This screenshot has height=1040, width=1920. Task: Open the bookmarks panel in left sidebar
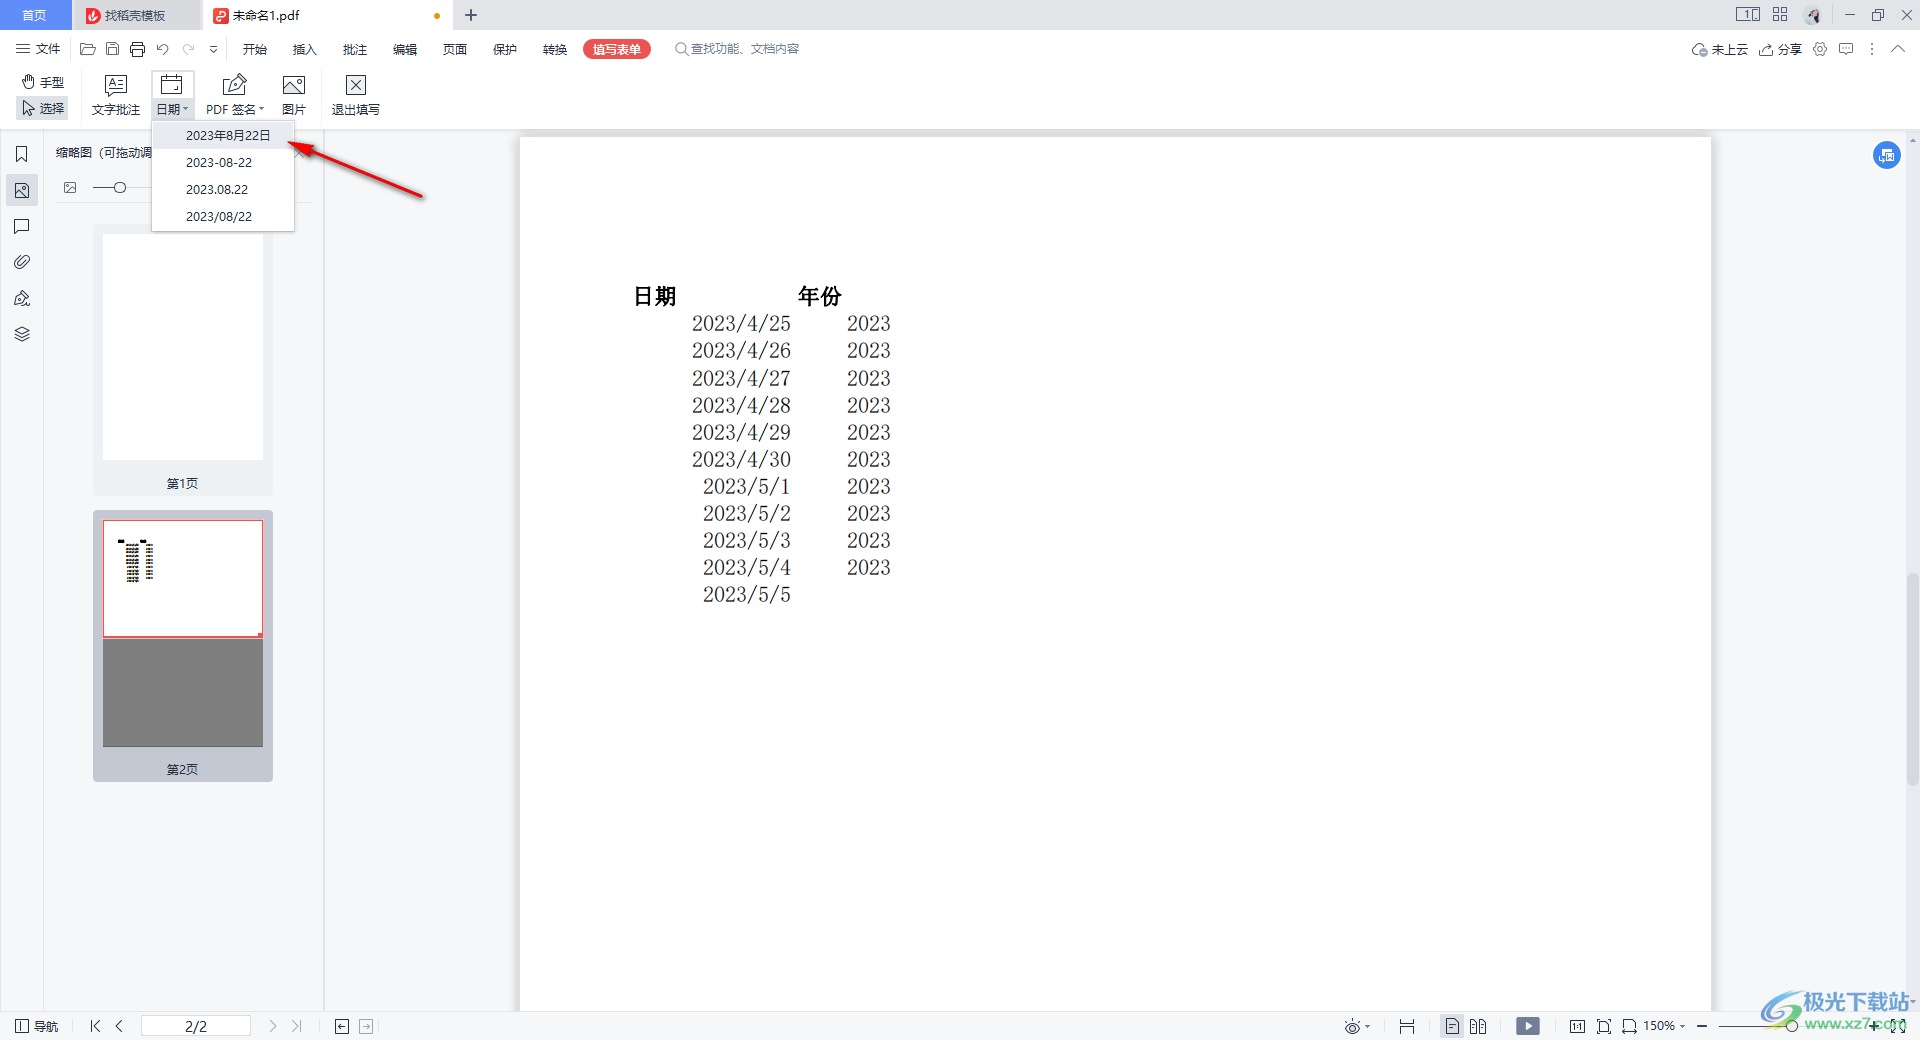click(x=22, y=154)
